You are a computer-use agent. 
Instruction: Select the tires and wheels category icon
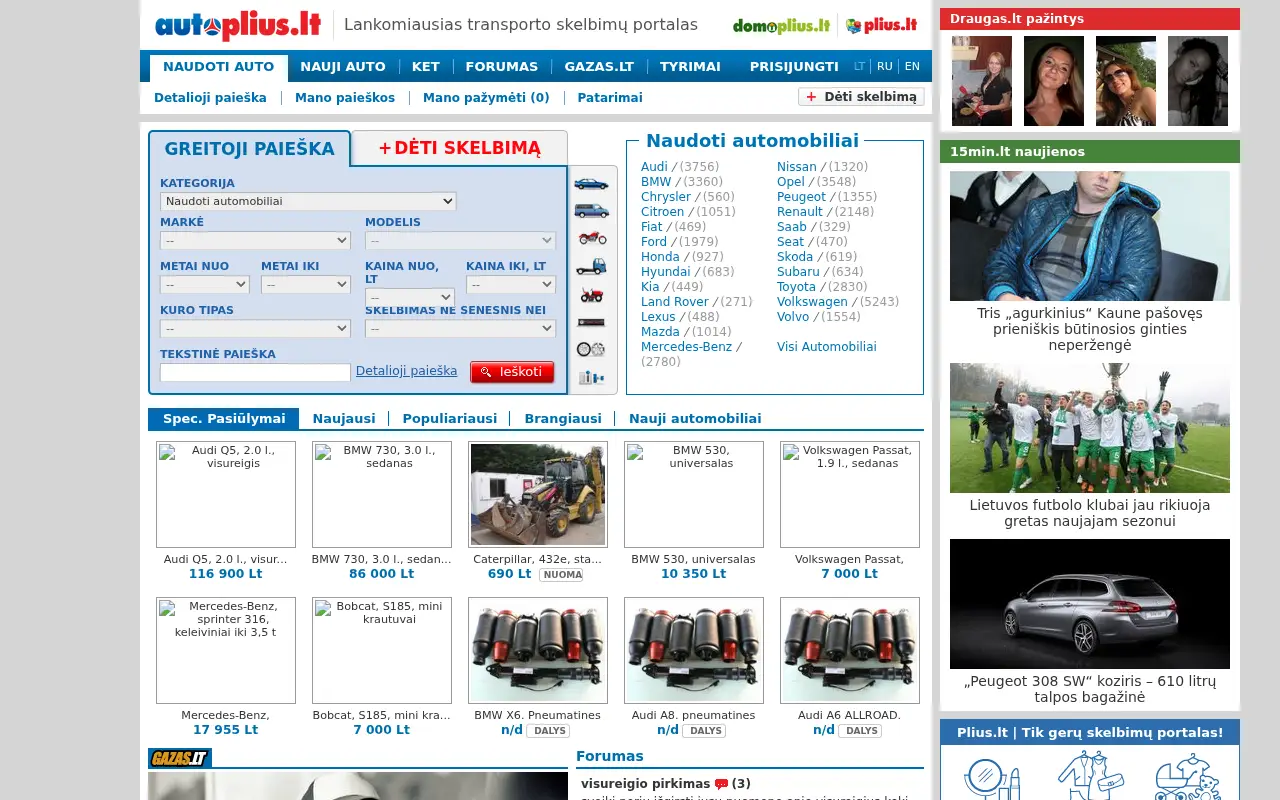(591, 349)
